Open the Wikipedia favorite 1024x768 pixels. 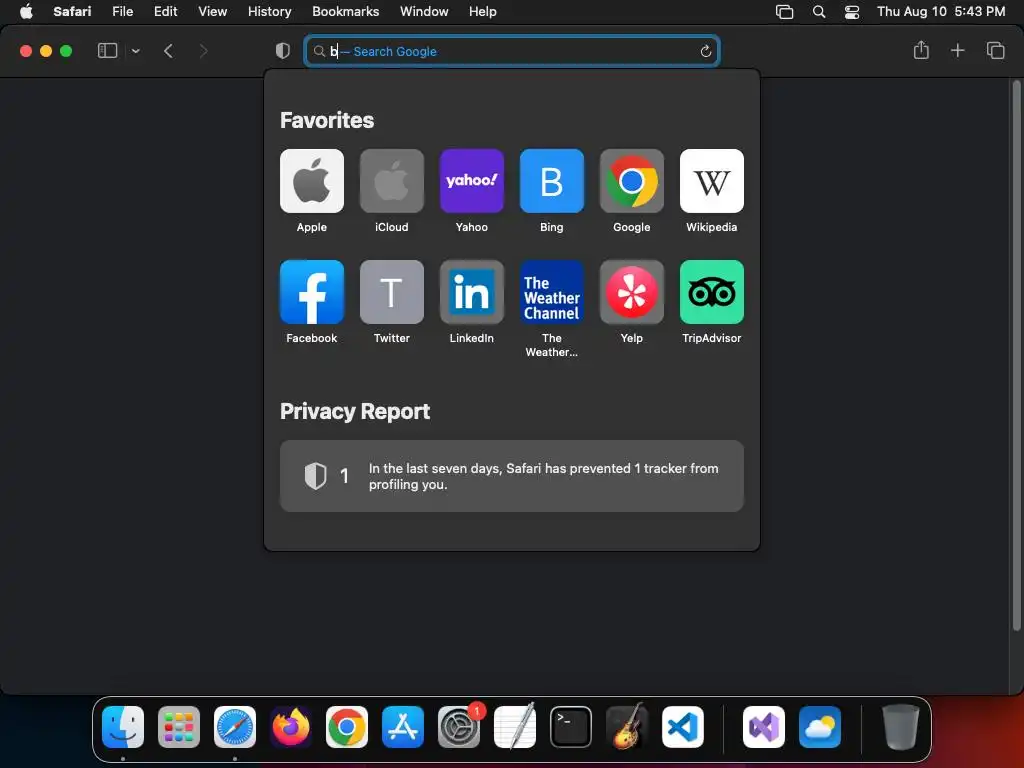pos(711,181)
